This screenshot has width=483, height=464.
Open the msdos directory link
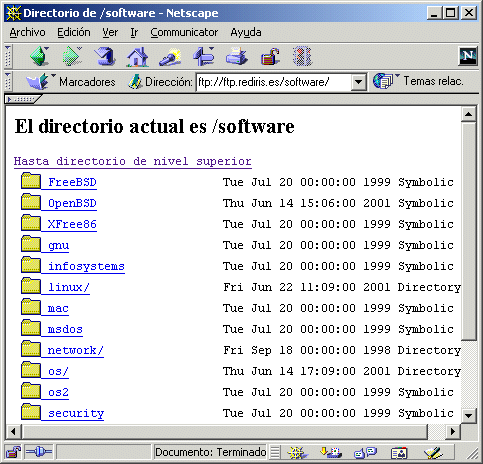(x=65, y=329)
